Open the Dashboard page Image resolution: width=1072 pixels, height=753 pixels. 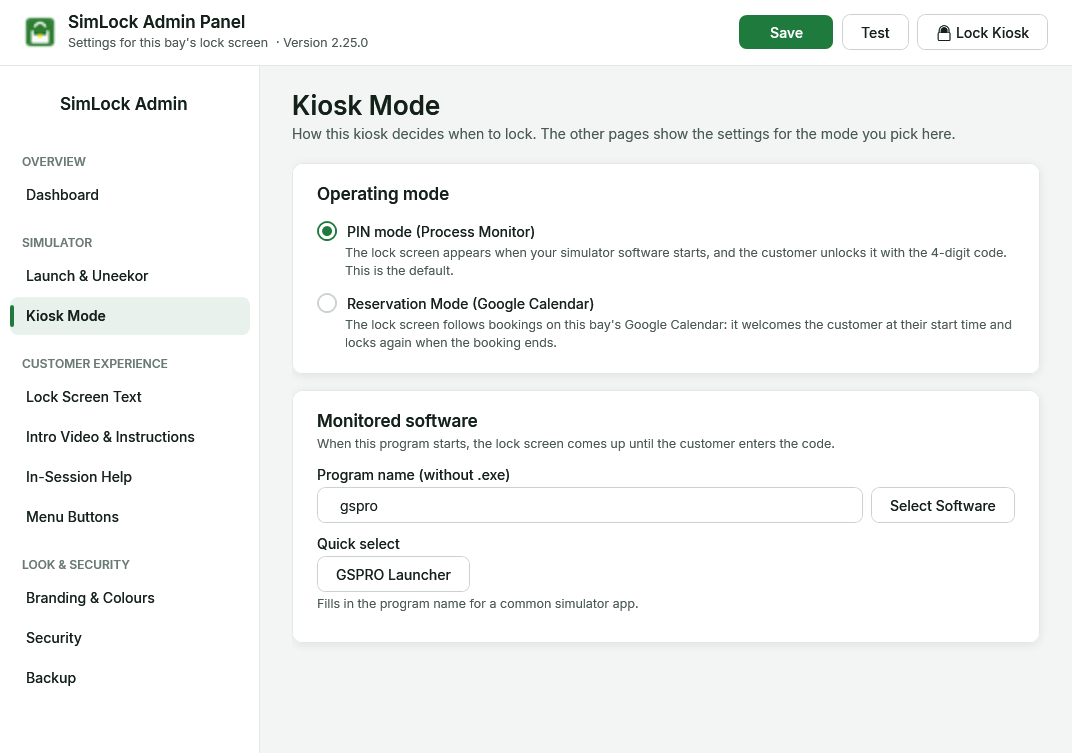pos(130,195)
